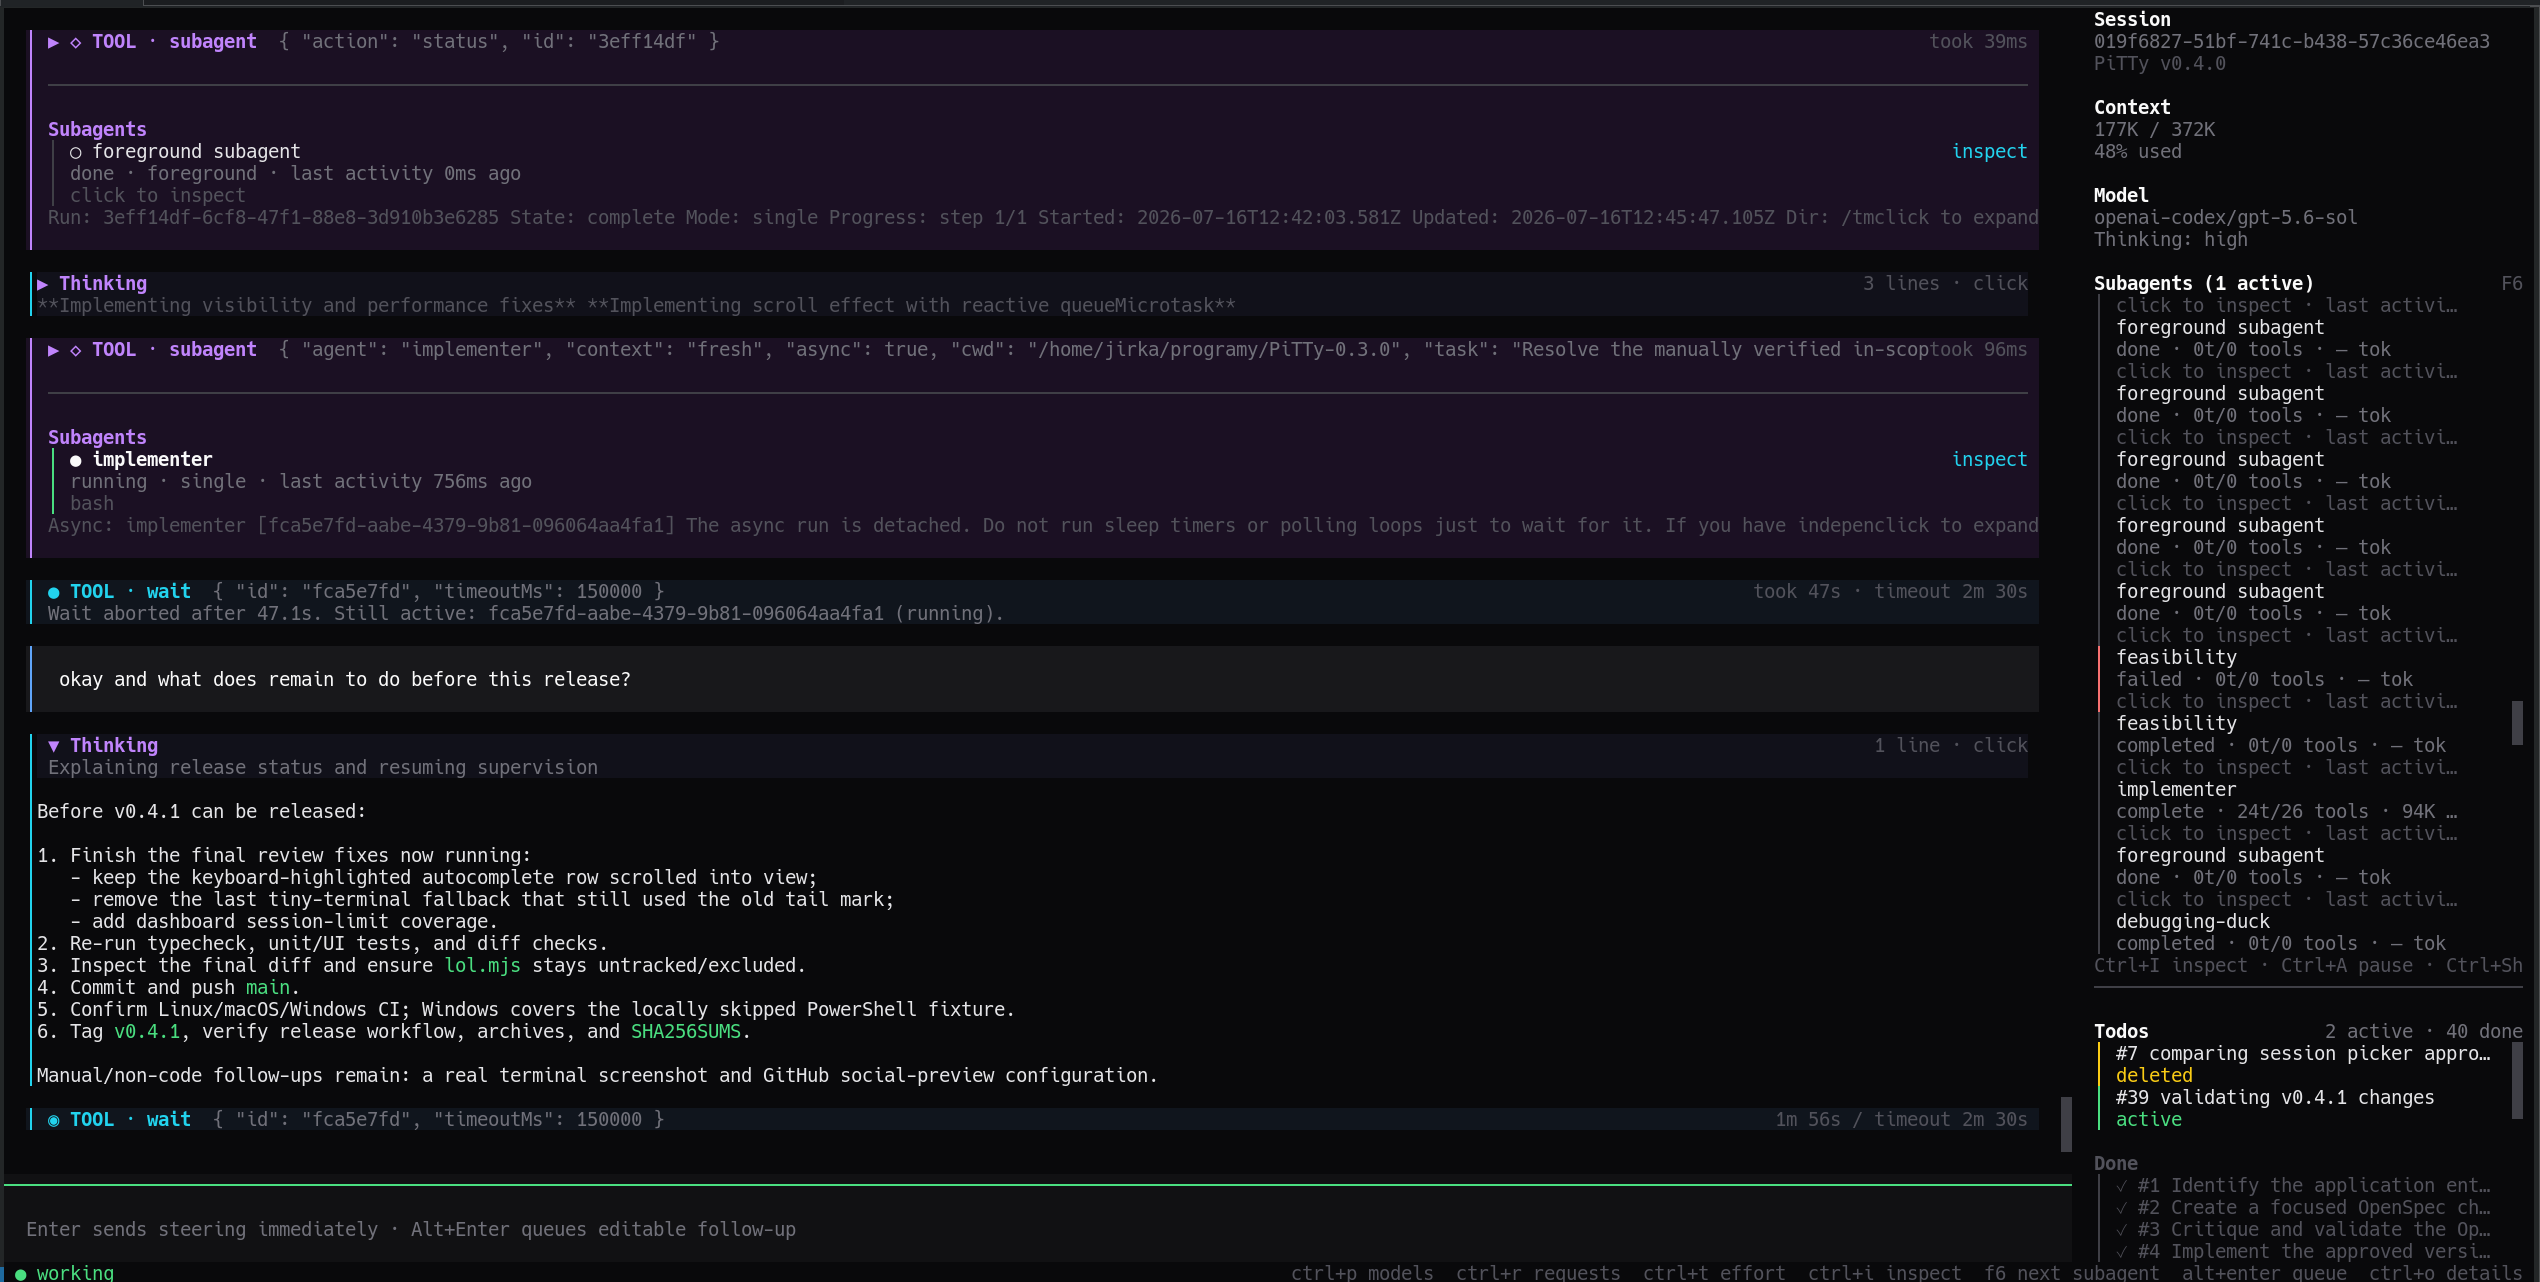The height and width of the screenshot is (1282, 2540).
Task: Expand the Run 3eff14df output line
Action: point(1043,218)
